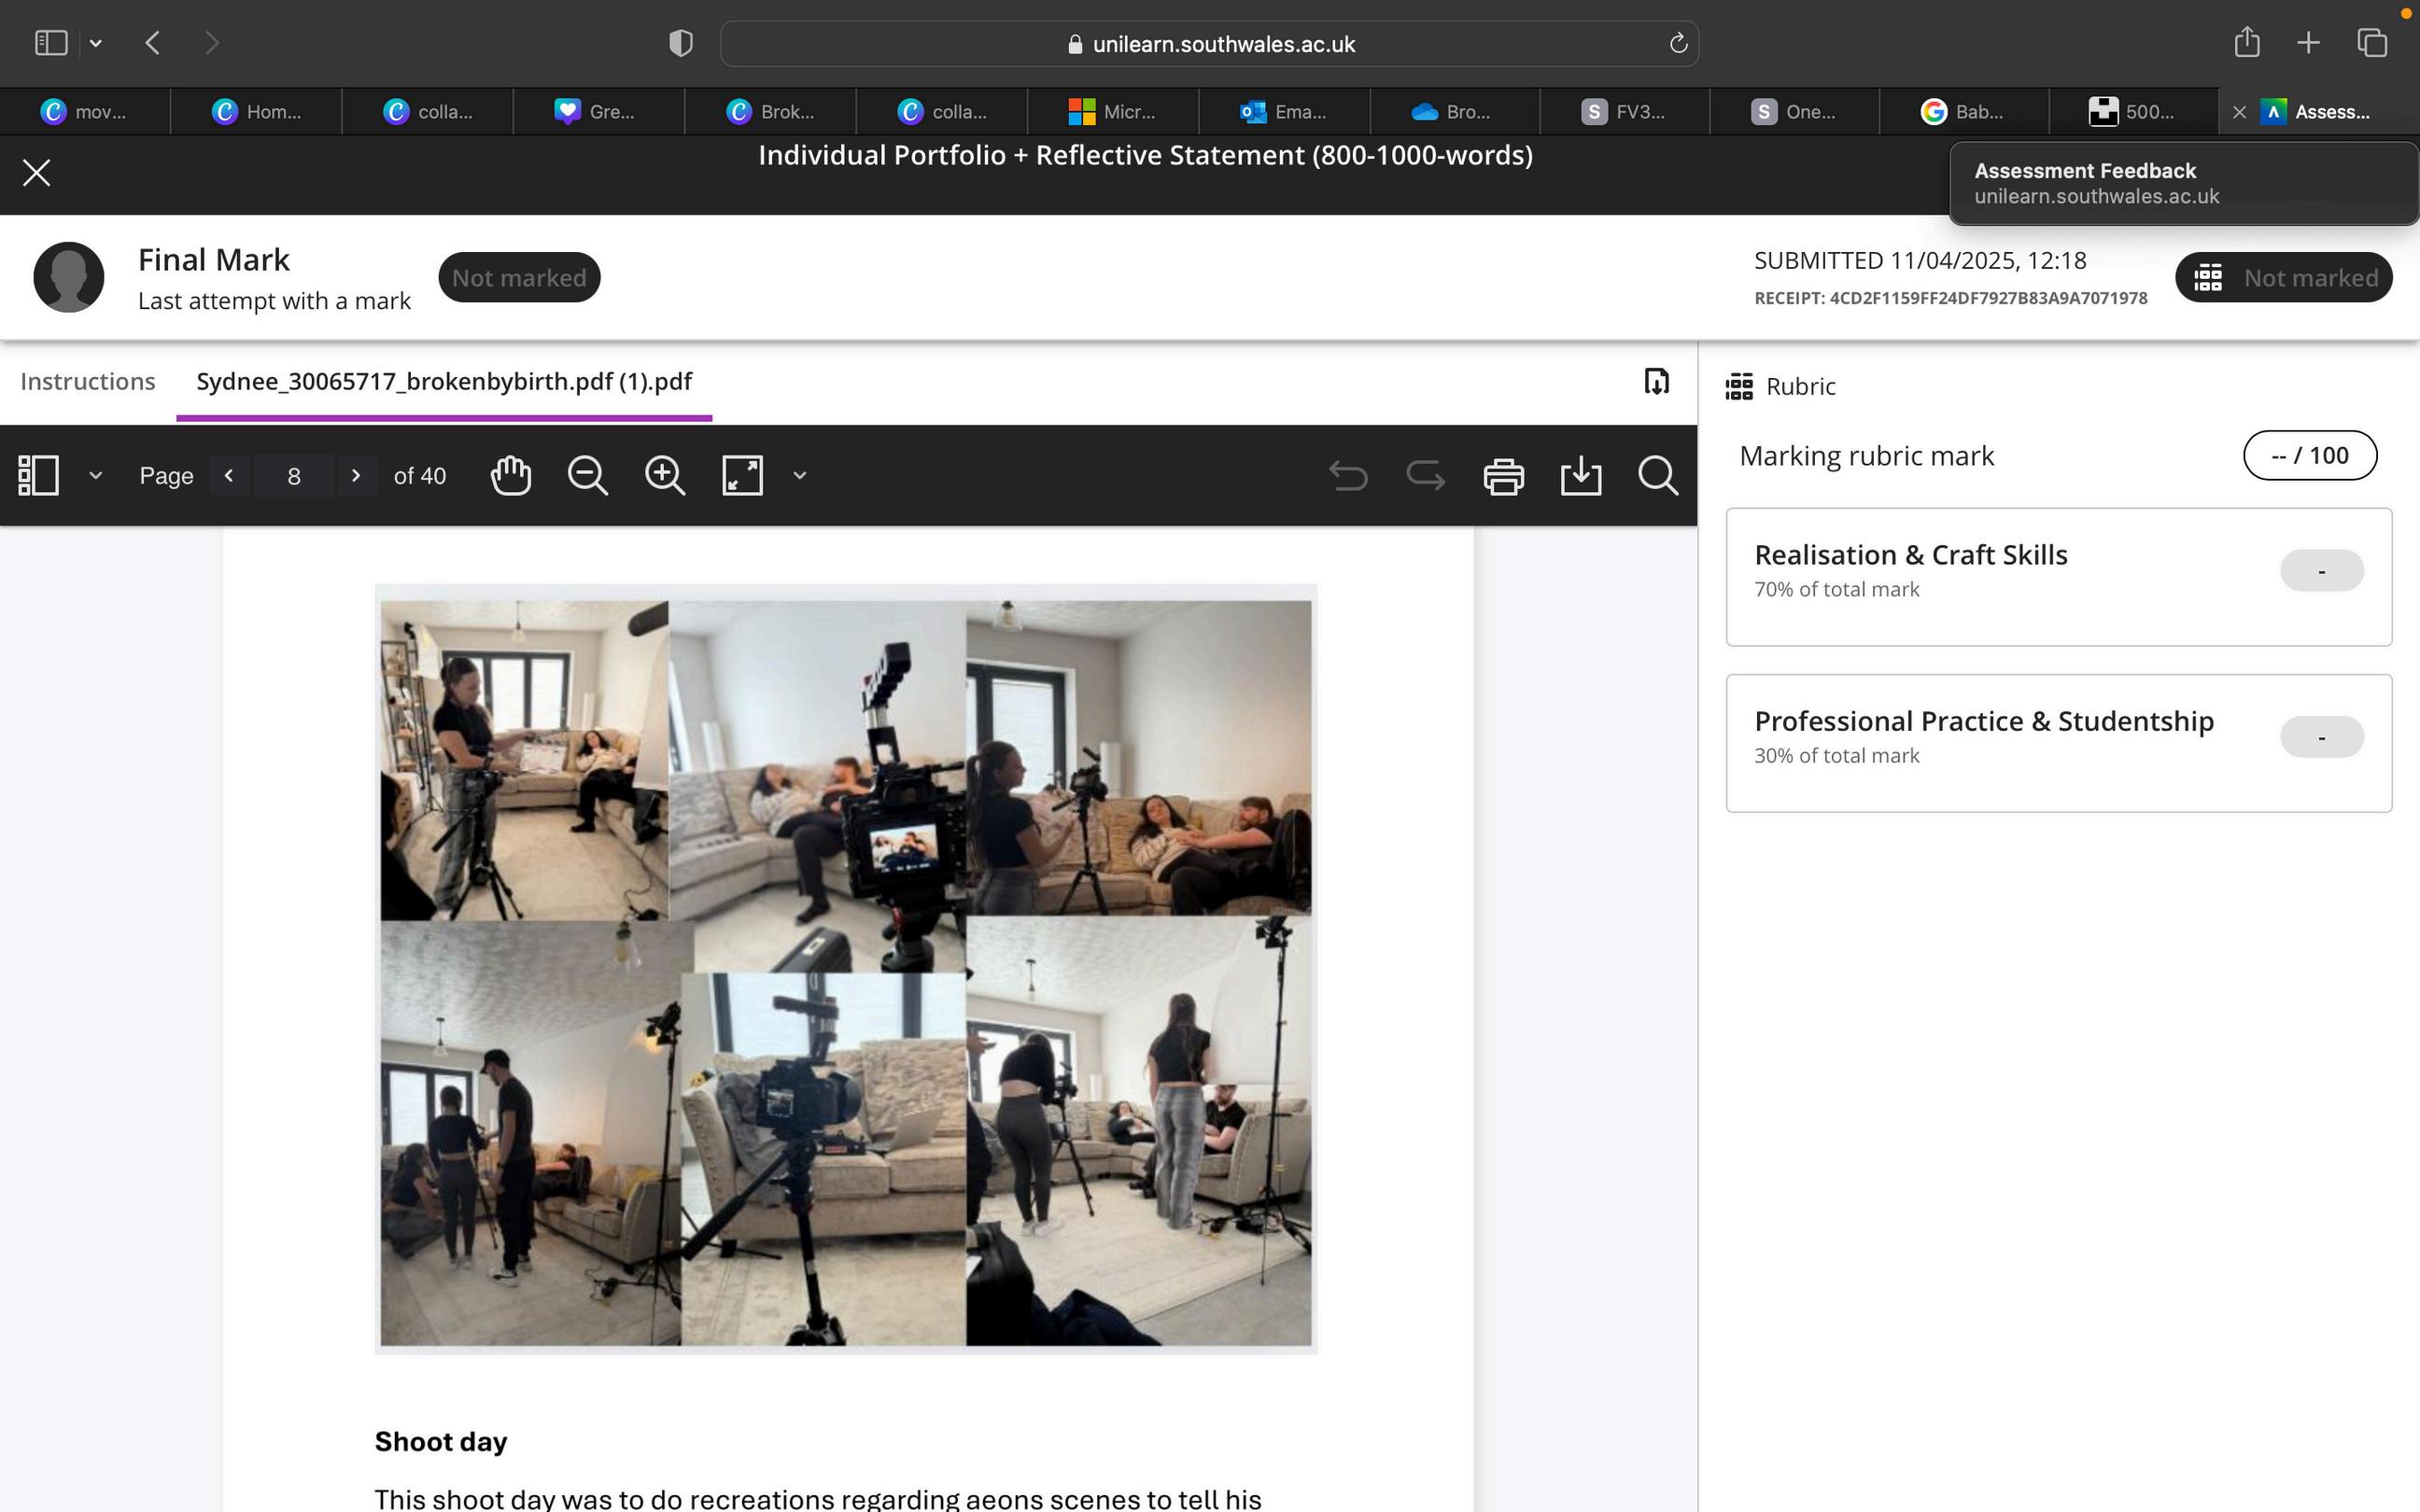Go to previous PDF page
The image size is (2420, 1512).
(x=229, y=476)
